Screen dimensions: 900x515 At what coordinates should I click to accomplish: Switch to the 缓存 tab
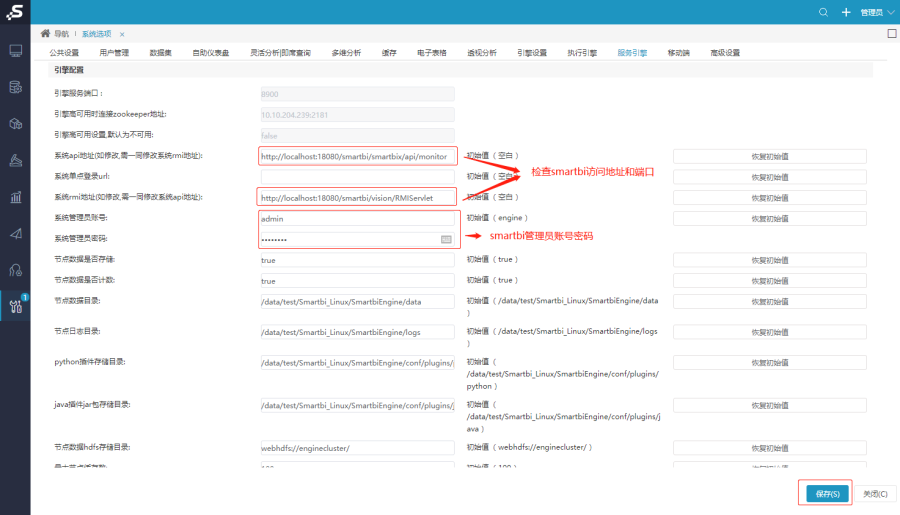click(389, 53)
